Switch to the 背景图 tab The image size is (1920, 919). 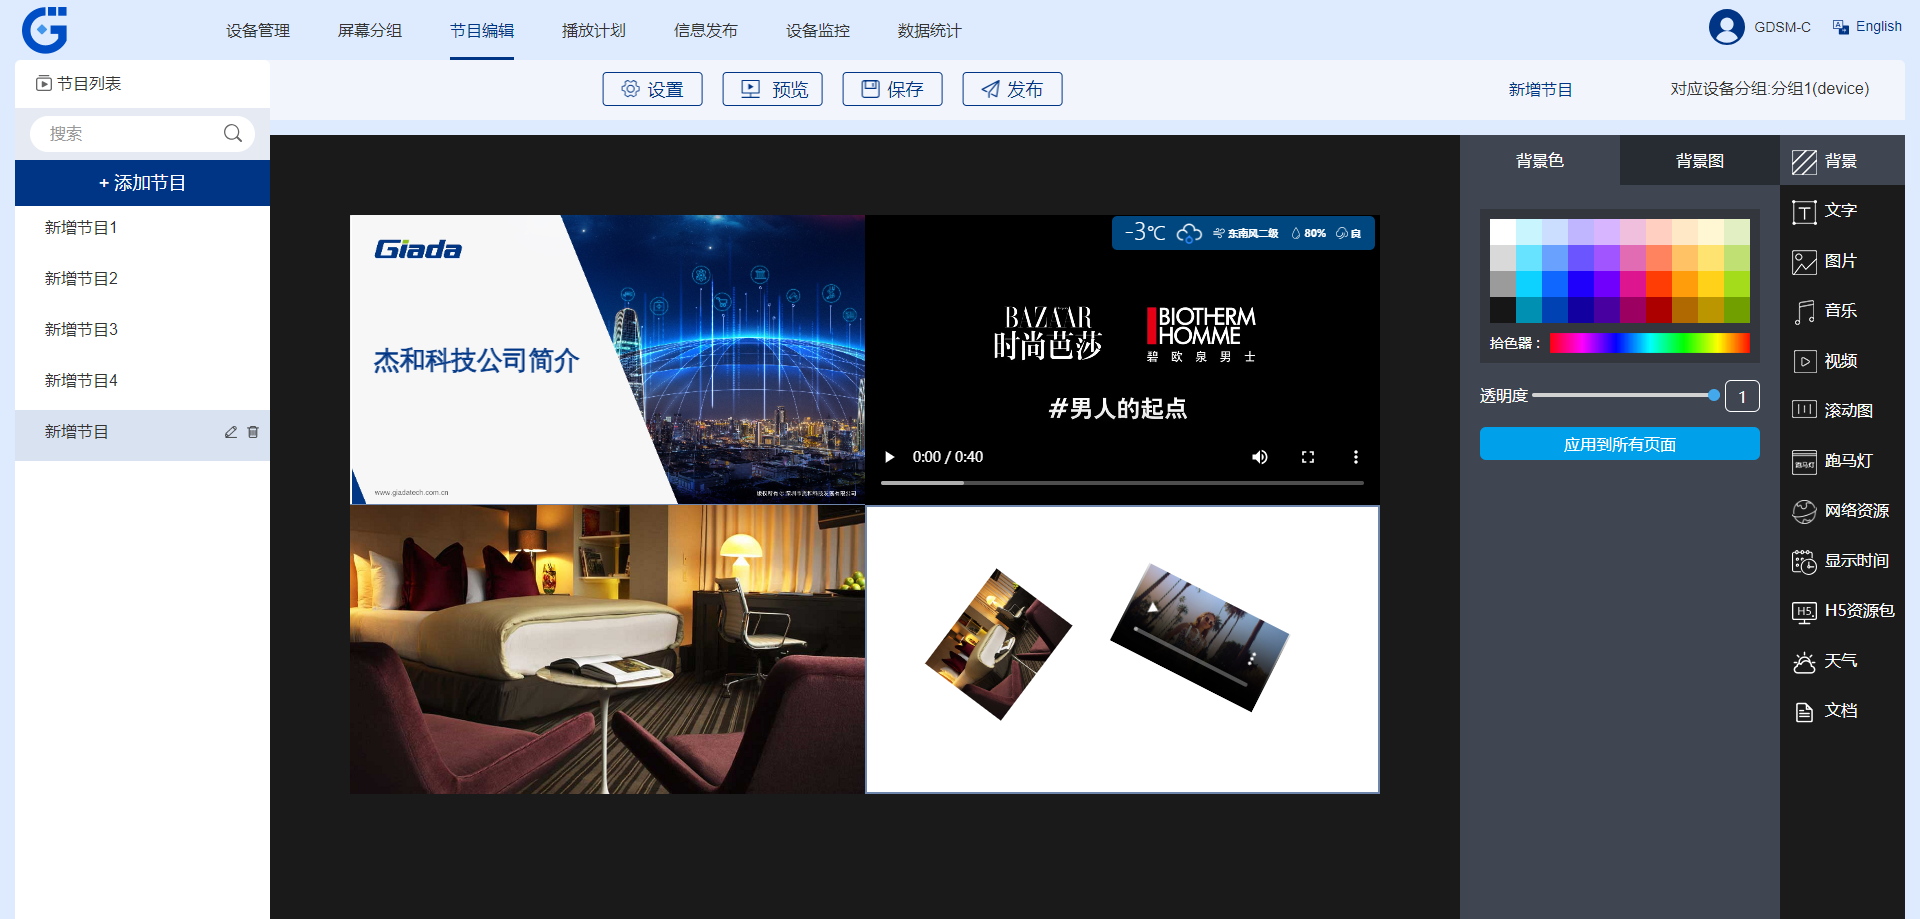click(1699, 161)
